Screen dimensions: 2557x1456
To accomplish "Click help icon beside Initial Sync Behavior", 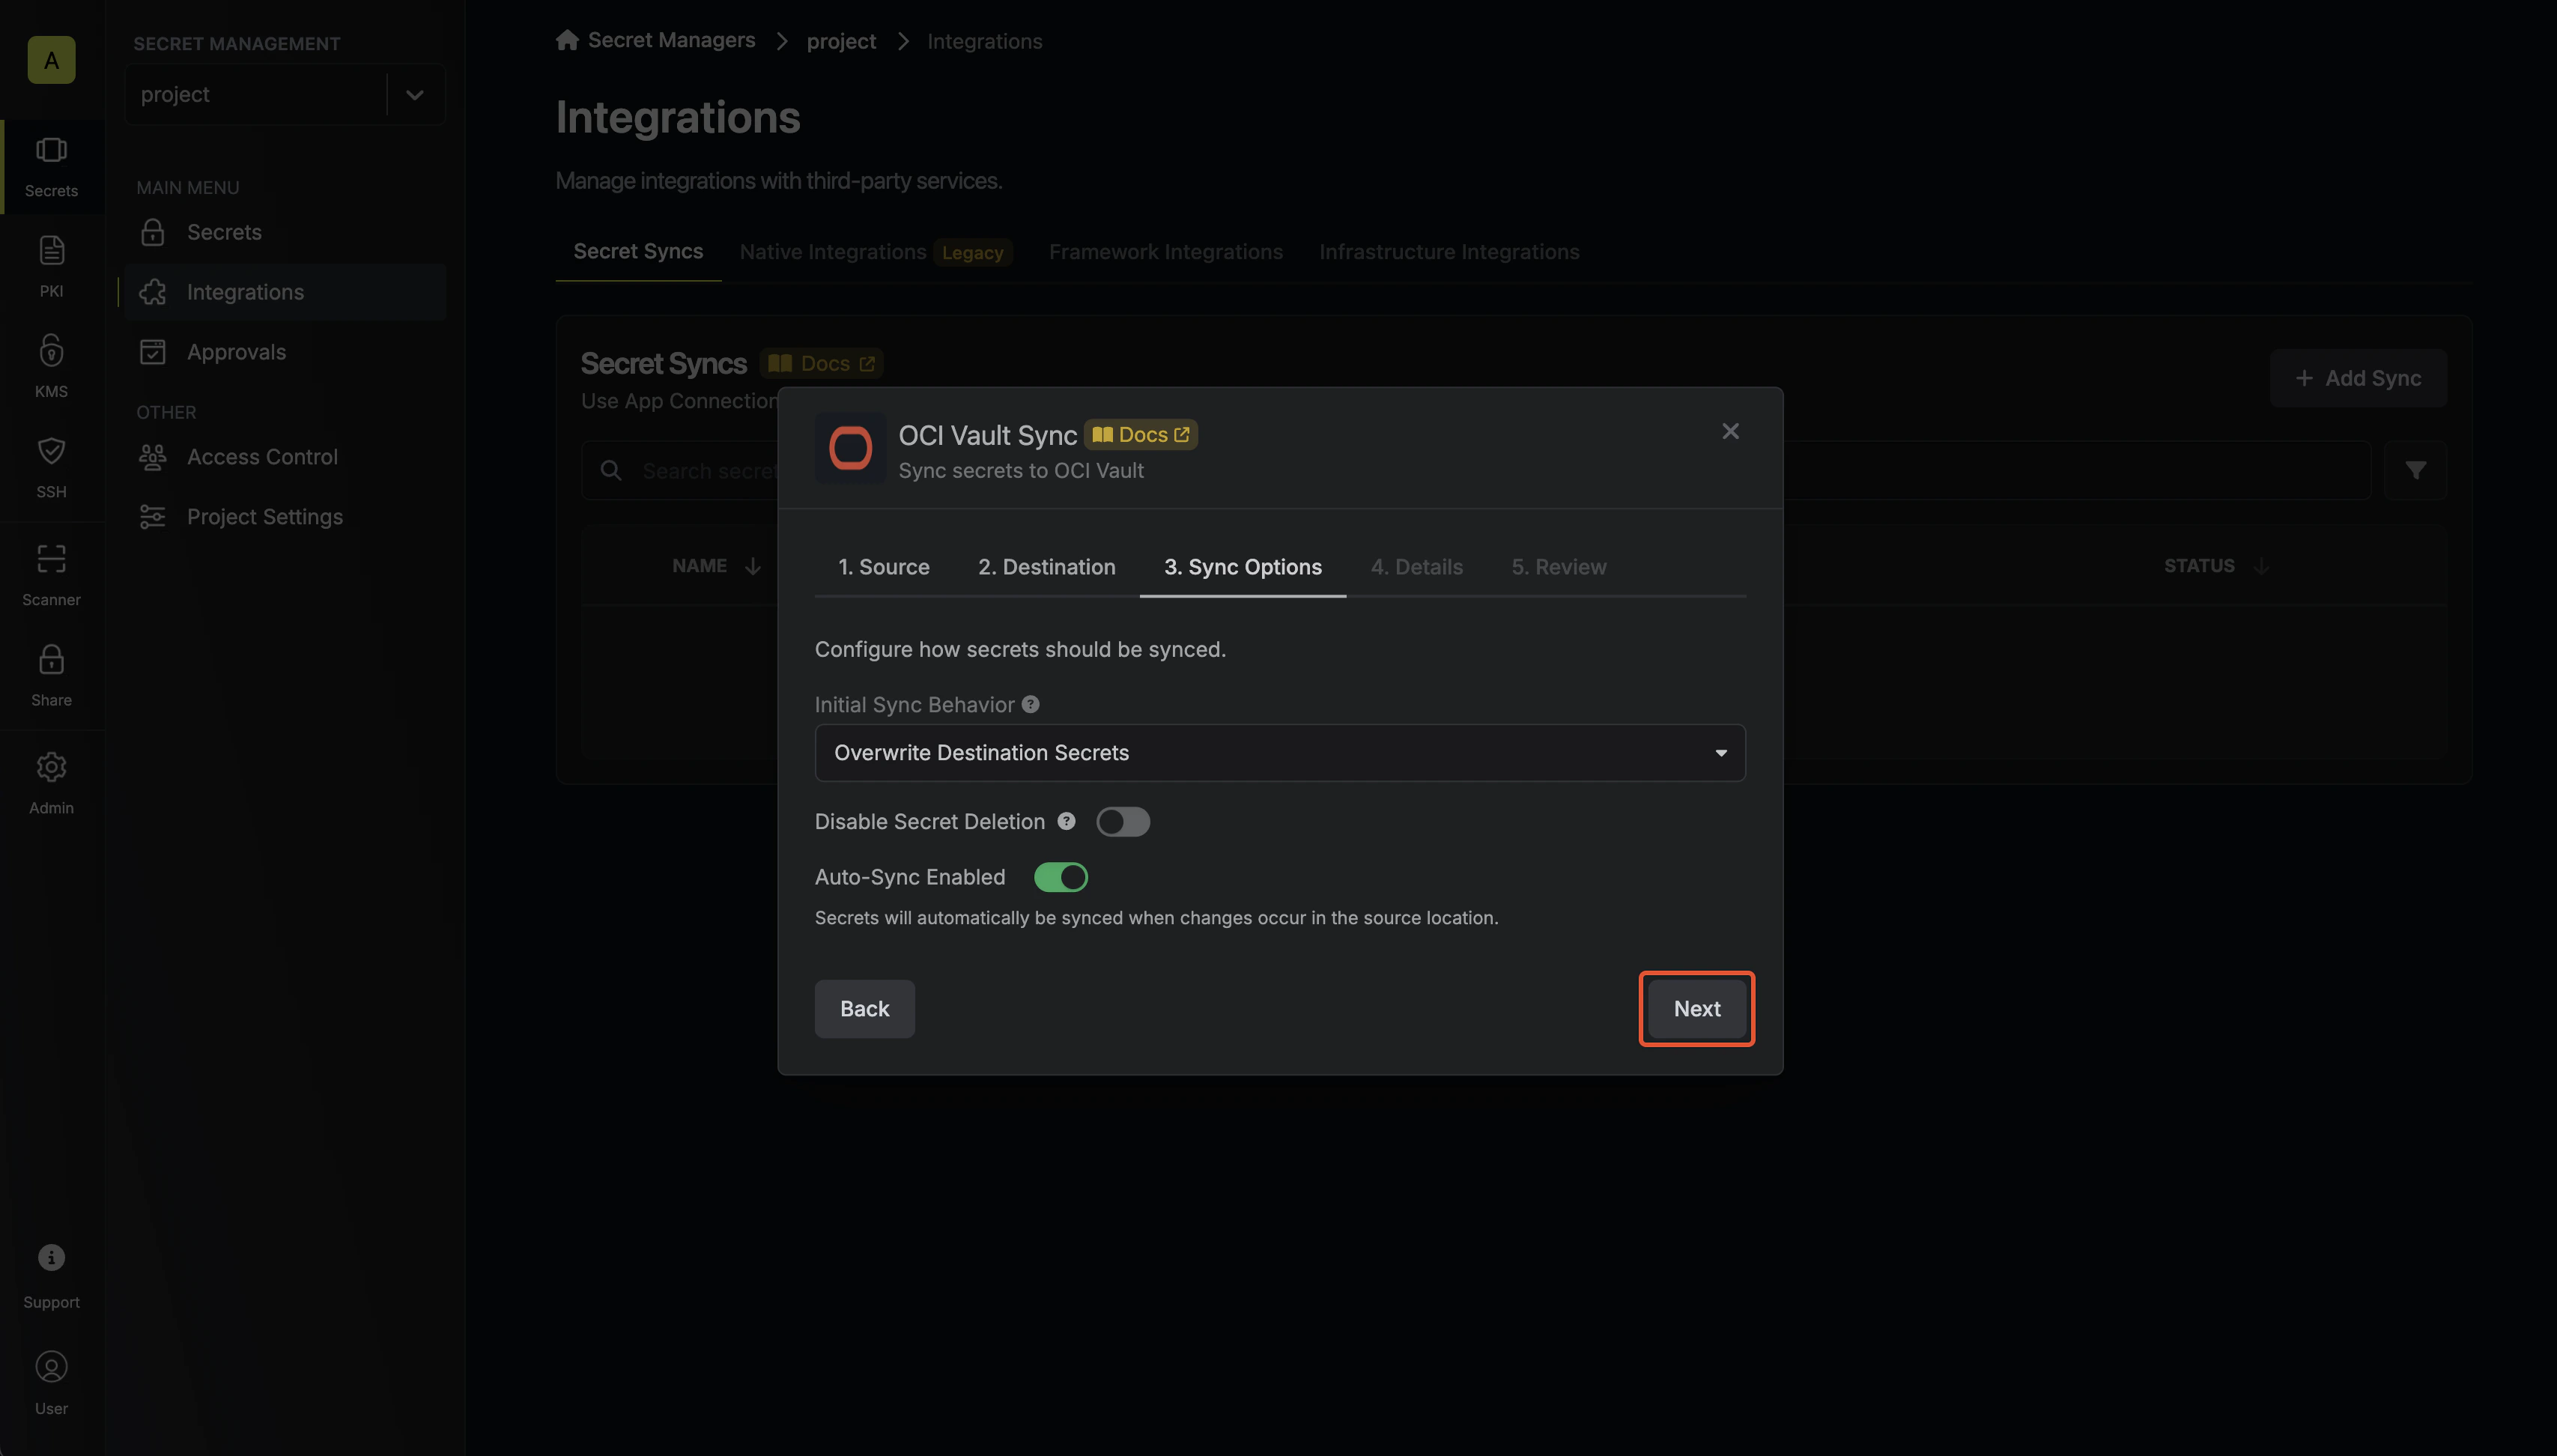I will [x=1030, y=704].
